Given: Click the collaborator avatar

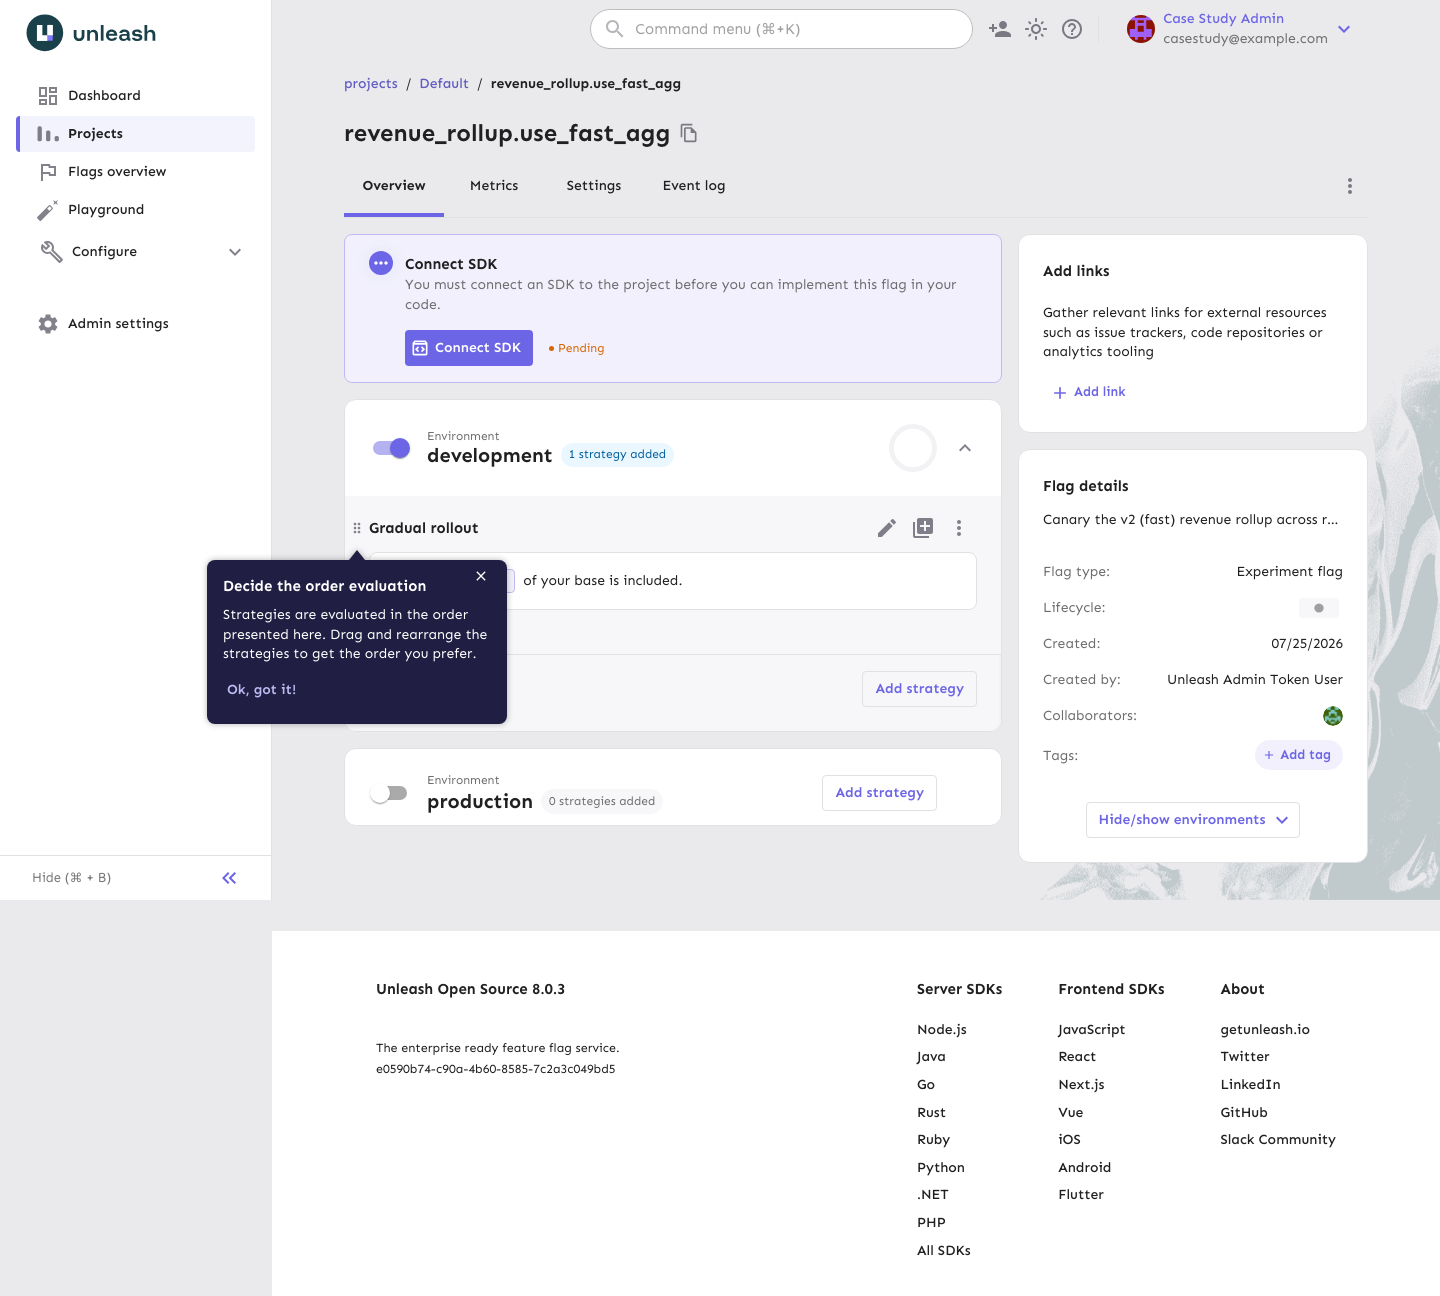Looking at the screenshot, I should (1333, 716).
